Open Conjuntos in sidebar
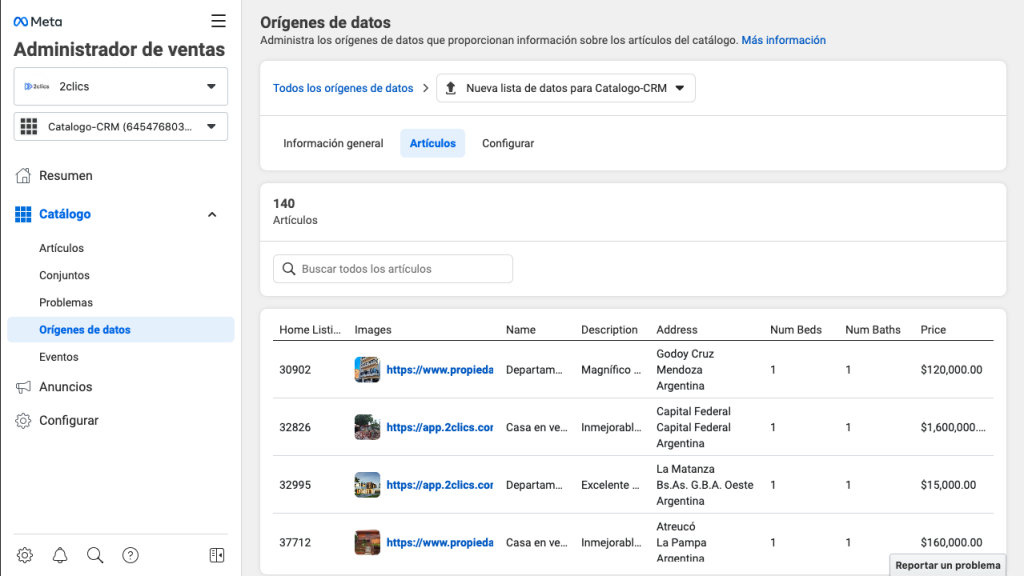 click(64, 276)
